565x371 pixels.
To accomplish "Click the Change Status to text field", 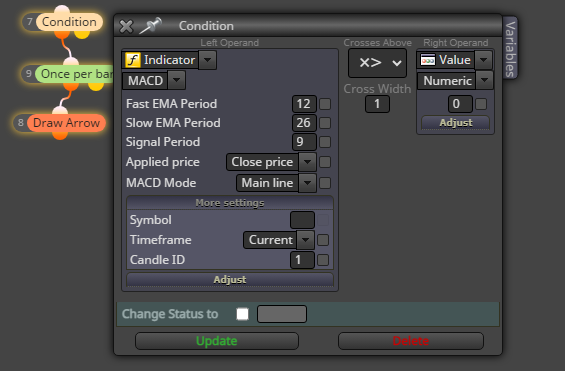I will click(282, 314).
